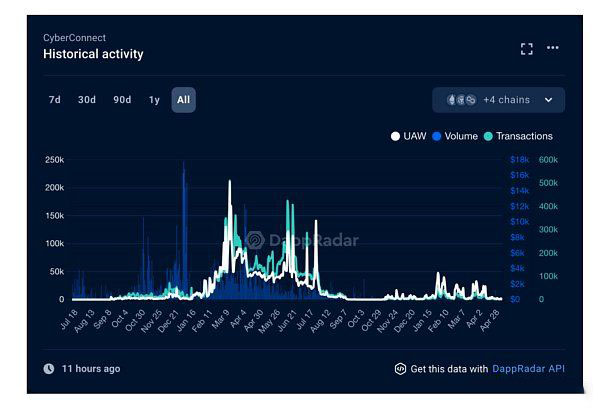Click the Mar 9 UAW peak on chart
Screen dimensions: 600x413
[230, 183]
